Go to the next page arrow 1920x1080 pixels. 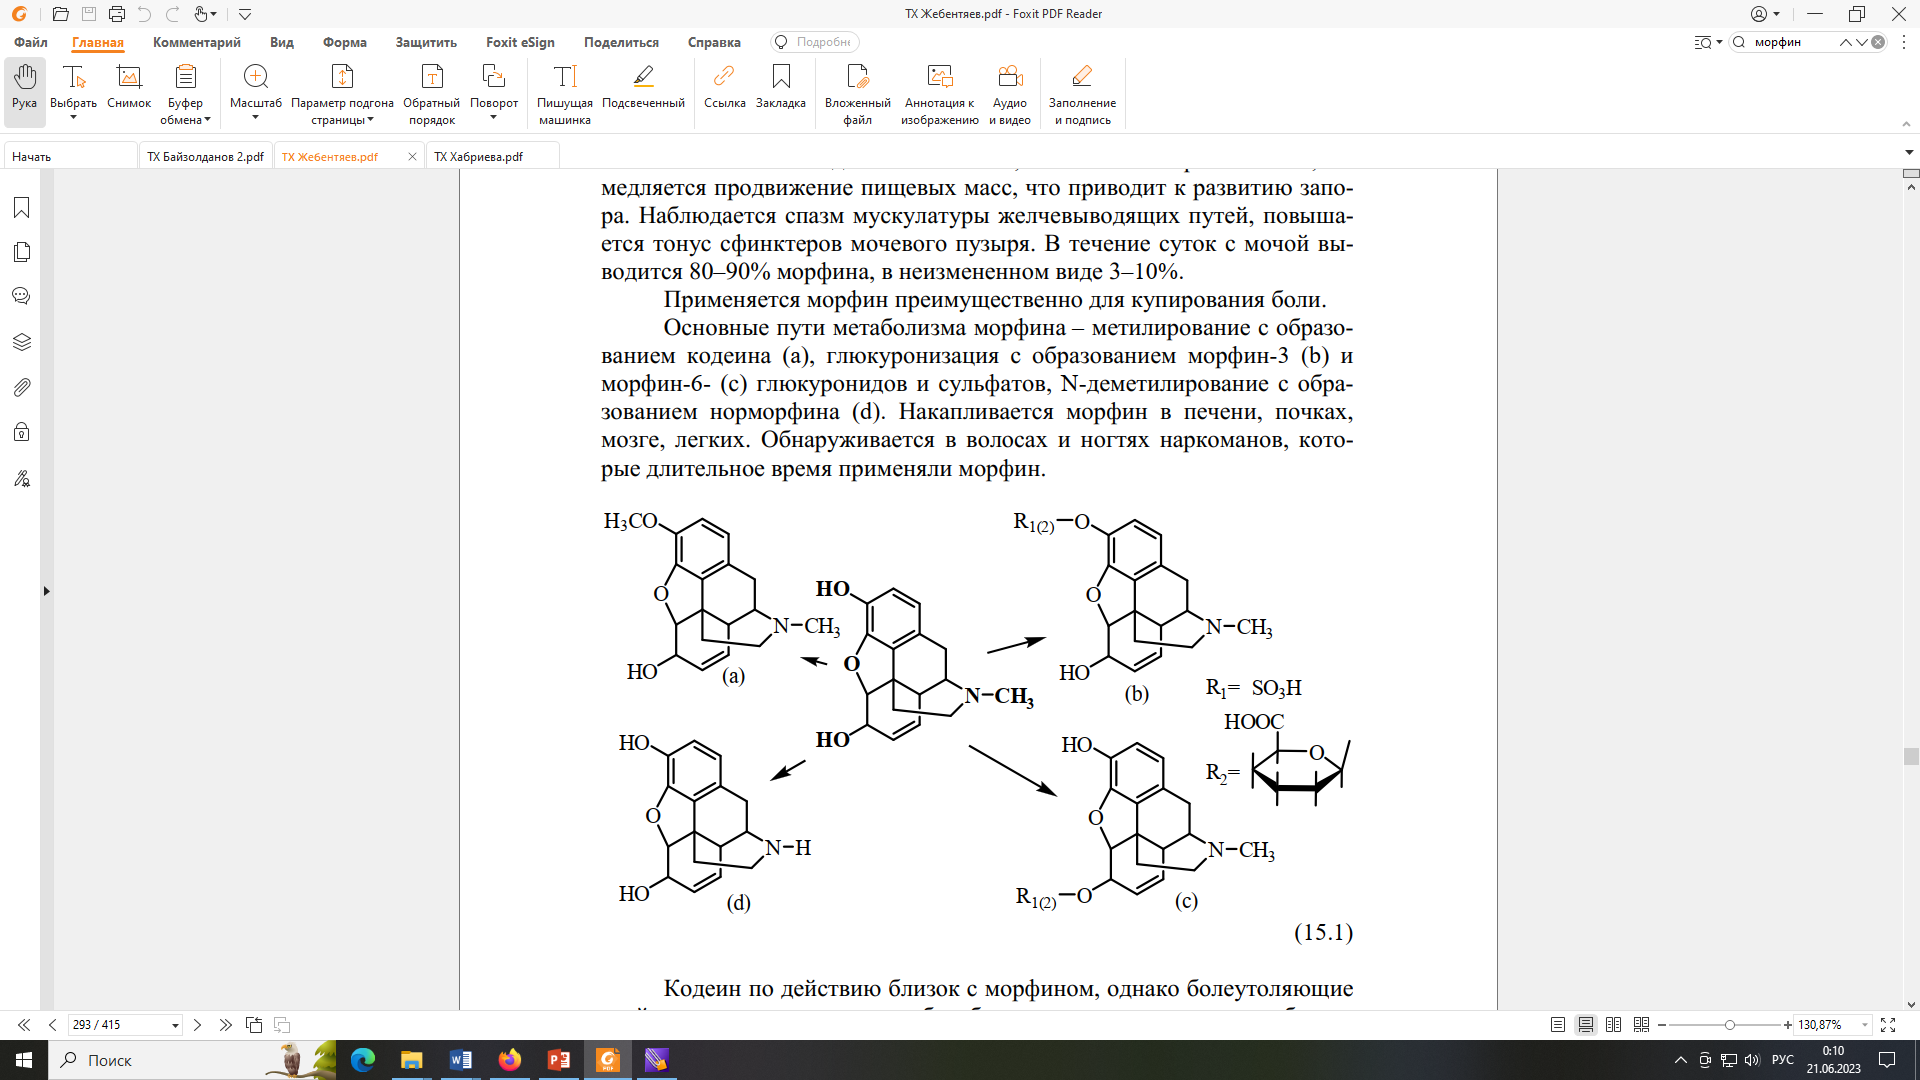197,1025
